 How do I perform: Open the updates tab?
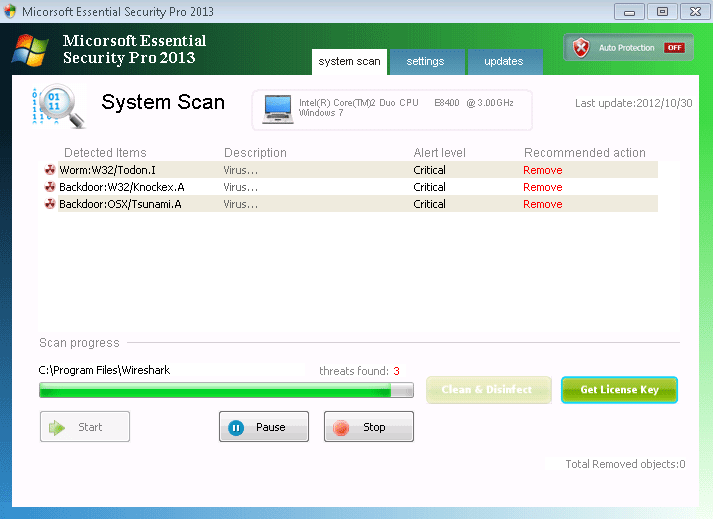pos(503,62)
